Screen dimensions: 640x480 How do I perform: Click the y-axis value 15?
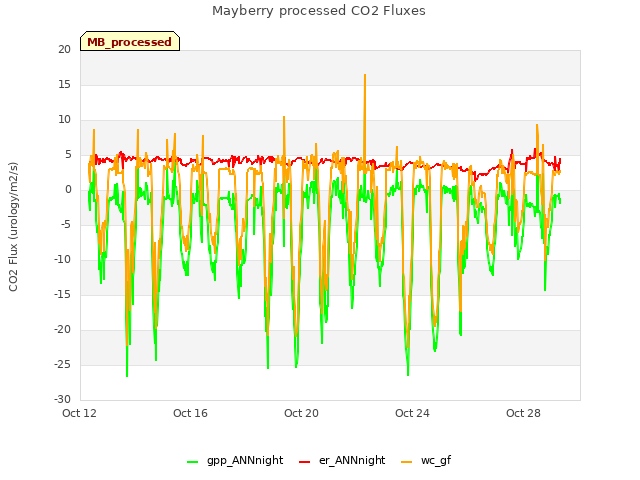[64, 84]
